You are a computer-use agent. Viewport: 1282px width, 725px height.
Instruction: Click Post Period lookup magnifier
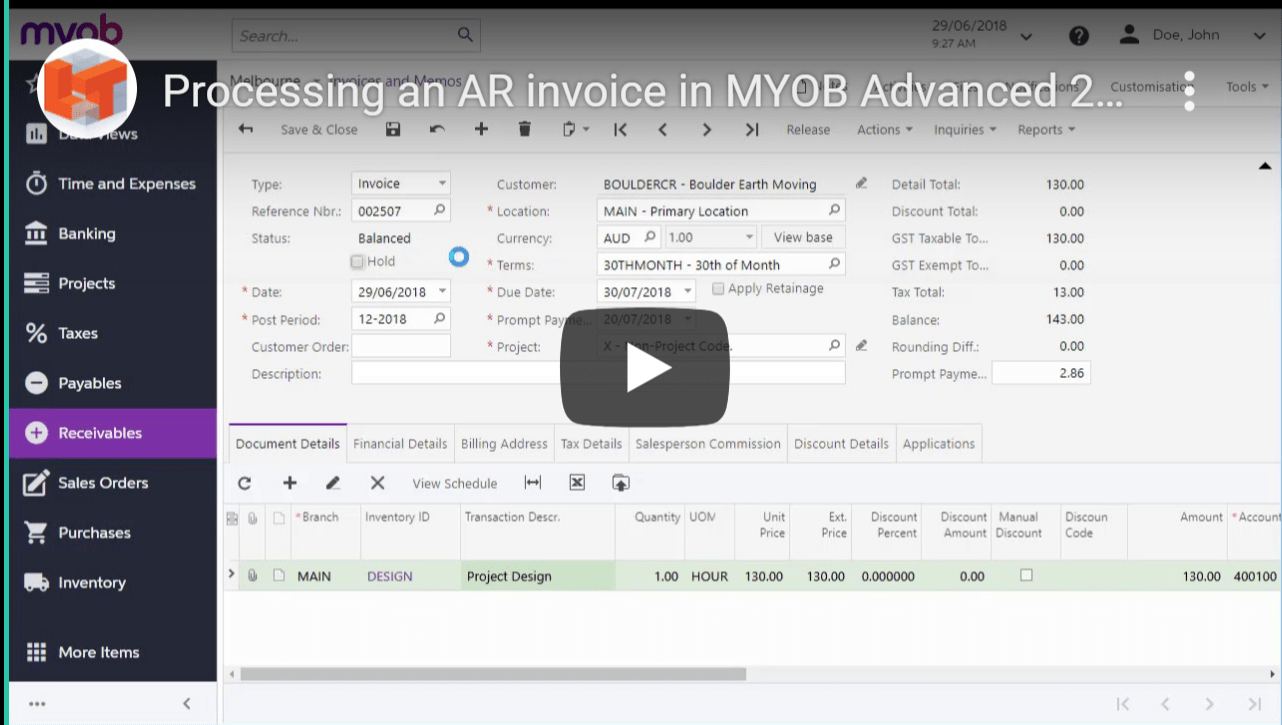click(x=439, y=319)
